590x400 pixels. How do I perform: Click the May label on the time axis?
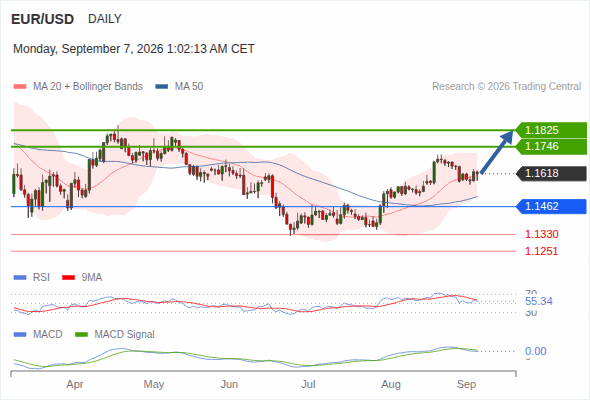coord(154,385)
